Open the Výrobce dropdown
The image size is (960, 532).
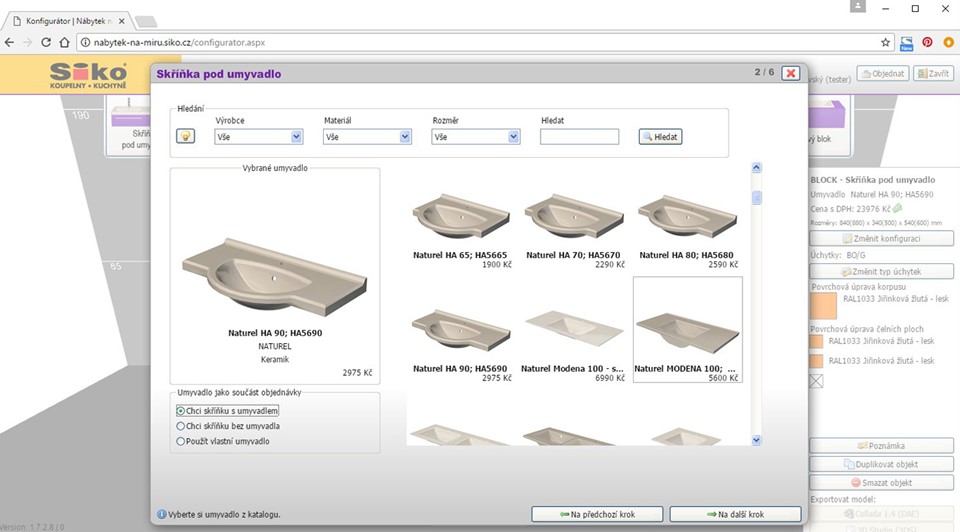(x=258, y=137)
